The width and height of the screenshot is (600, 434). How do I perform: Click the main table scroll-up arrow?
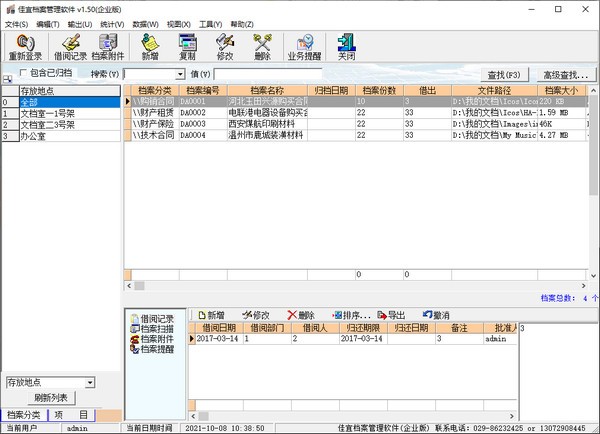pos(593,91)
